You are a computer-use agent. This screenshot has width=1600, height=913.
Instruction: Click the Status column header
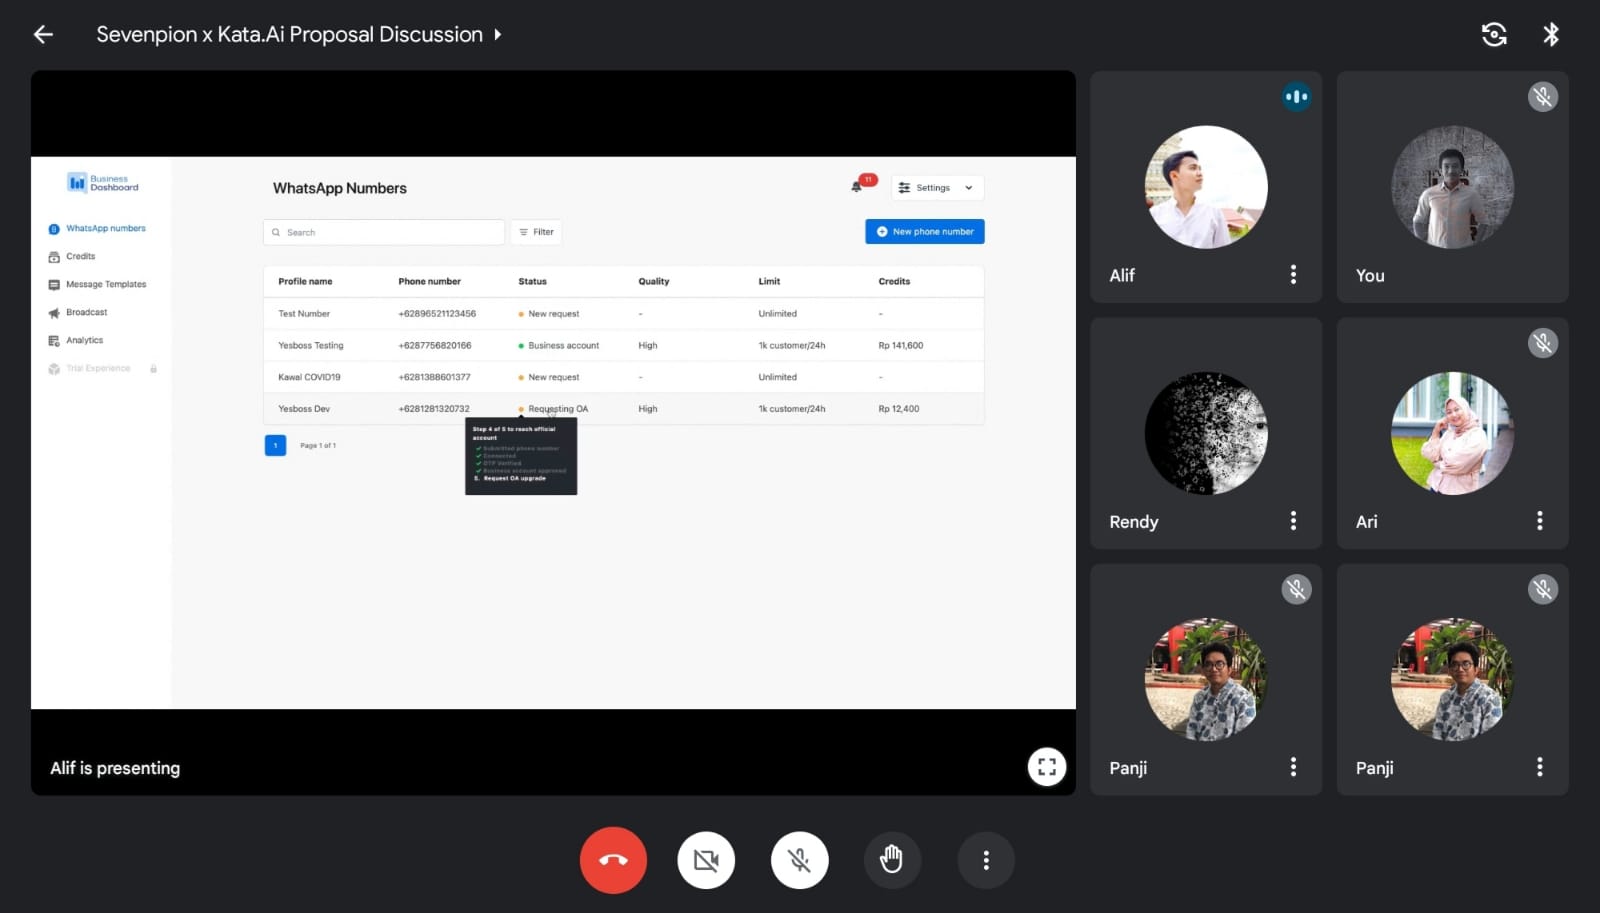533,282
